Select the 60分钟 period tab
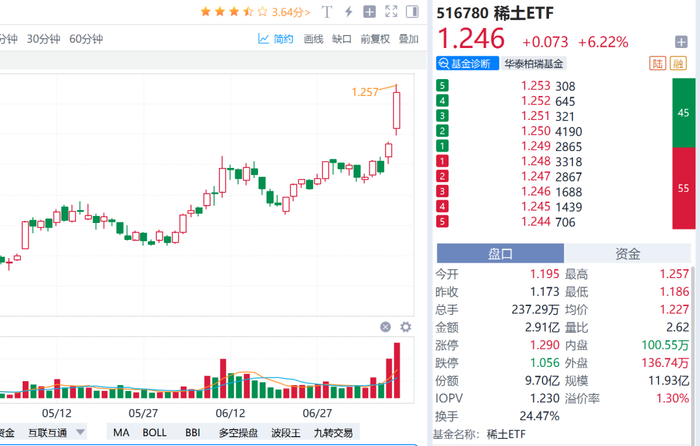 click(86, 39)
